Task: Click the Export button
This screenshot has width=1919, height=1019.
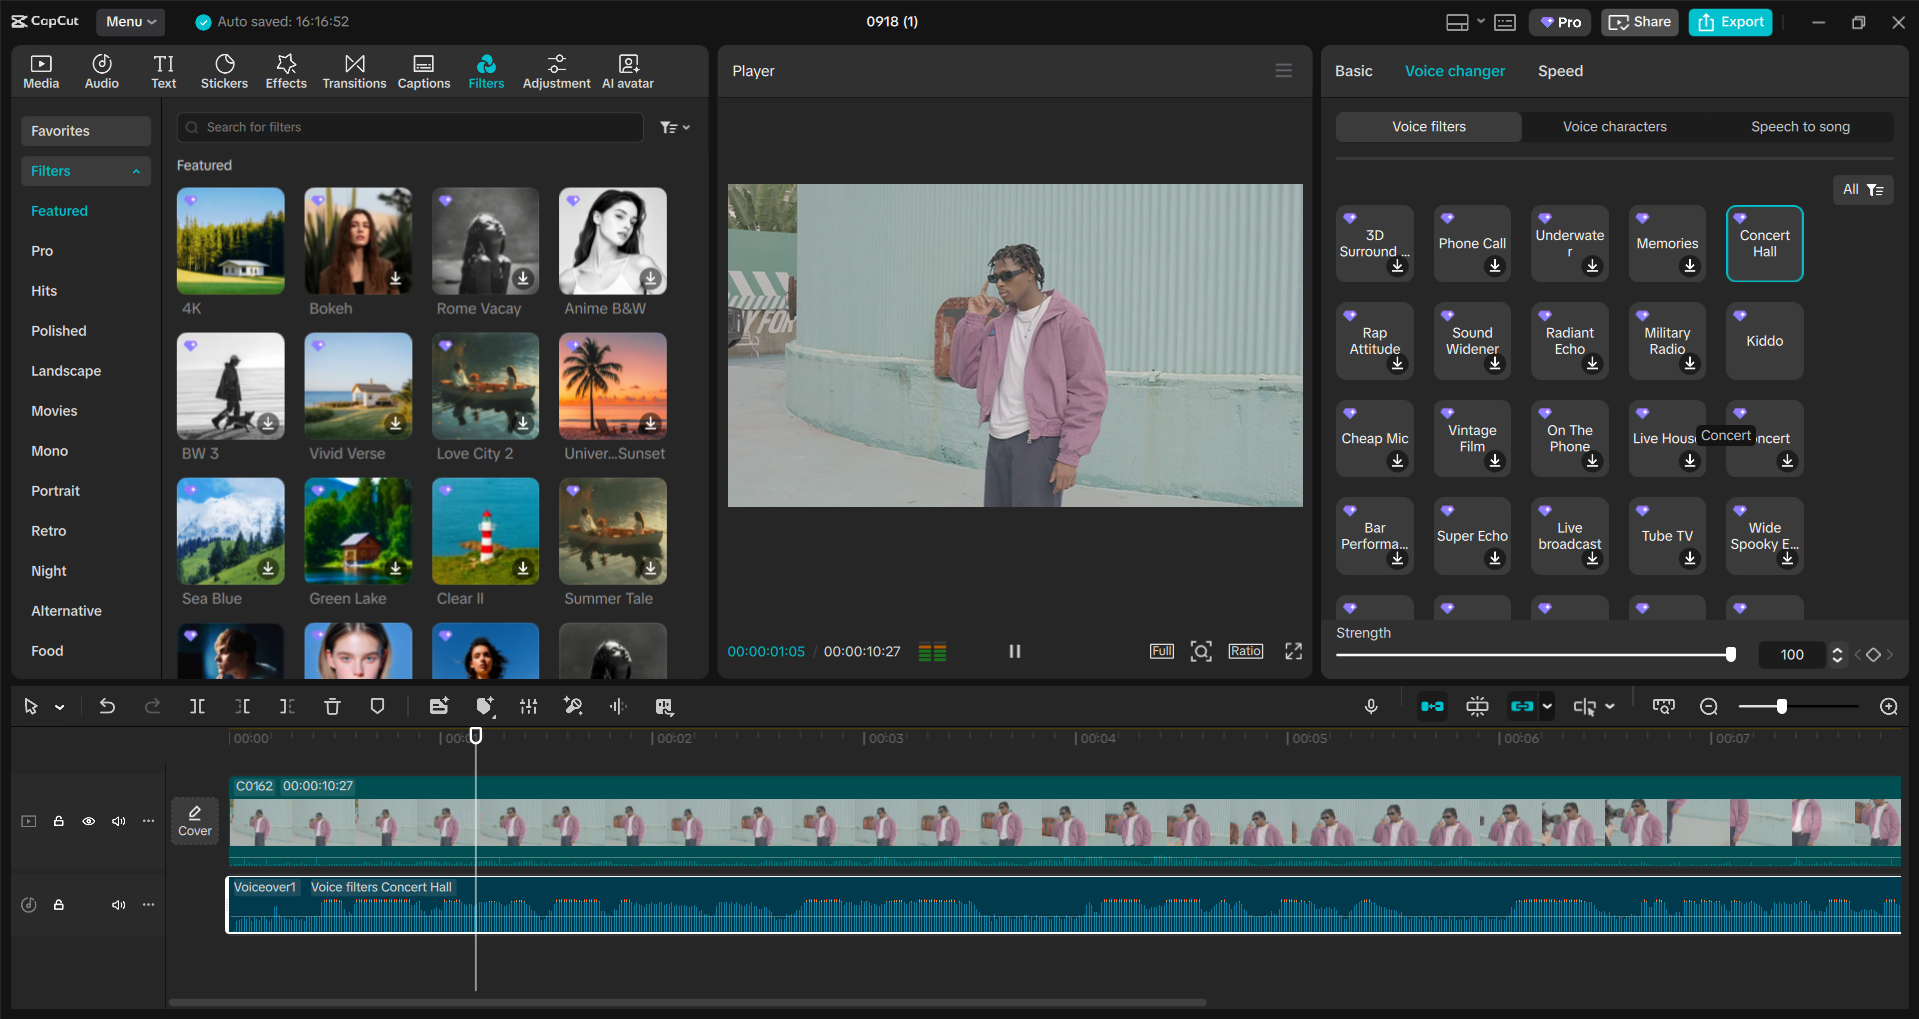Action: click(x=1730, y=22)
